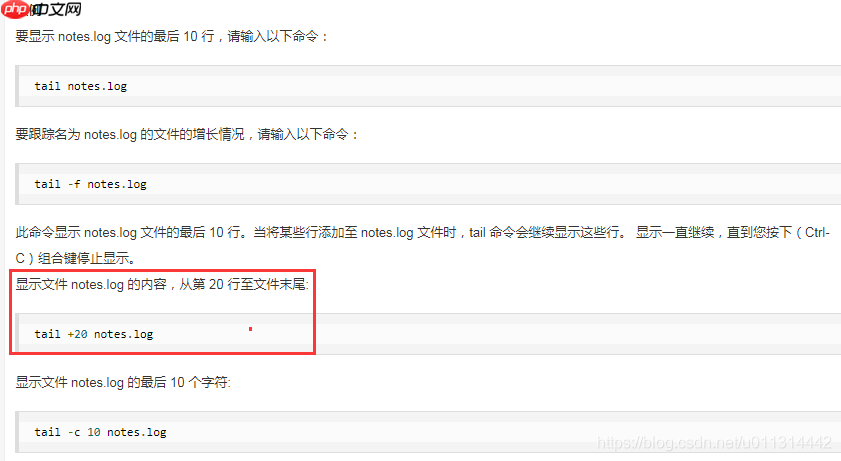Click the 'tail +20 notes.log' code line
841x461 pixels.
pyautogui.click(x=94, y=334)
